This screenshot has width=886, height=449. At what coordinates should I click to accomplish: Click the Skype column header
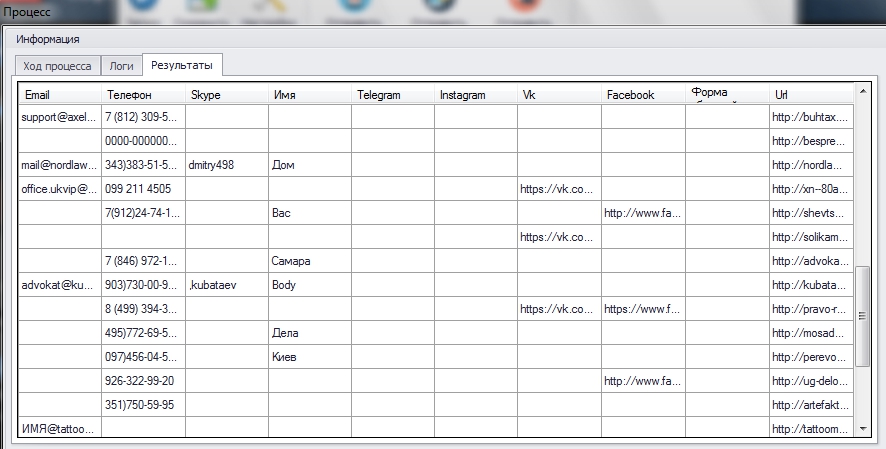[x=227, y=94]
